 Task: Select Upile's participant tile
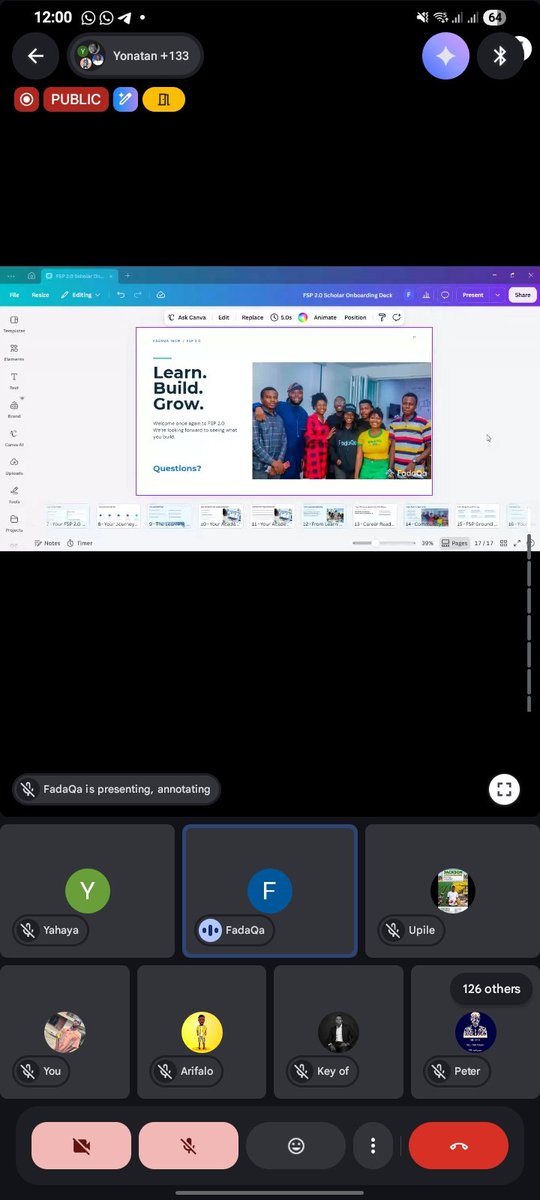coord(452,890)
